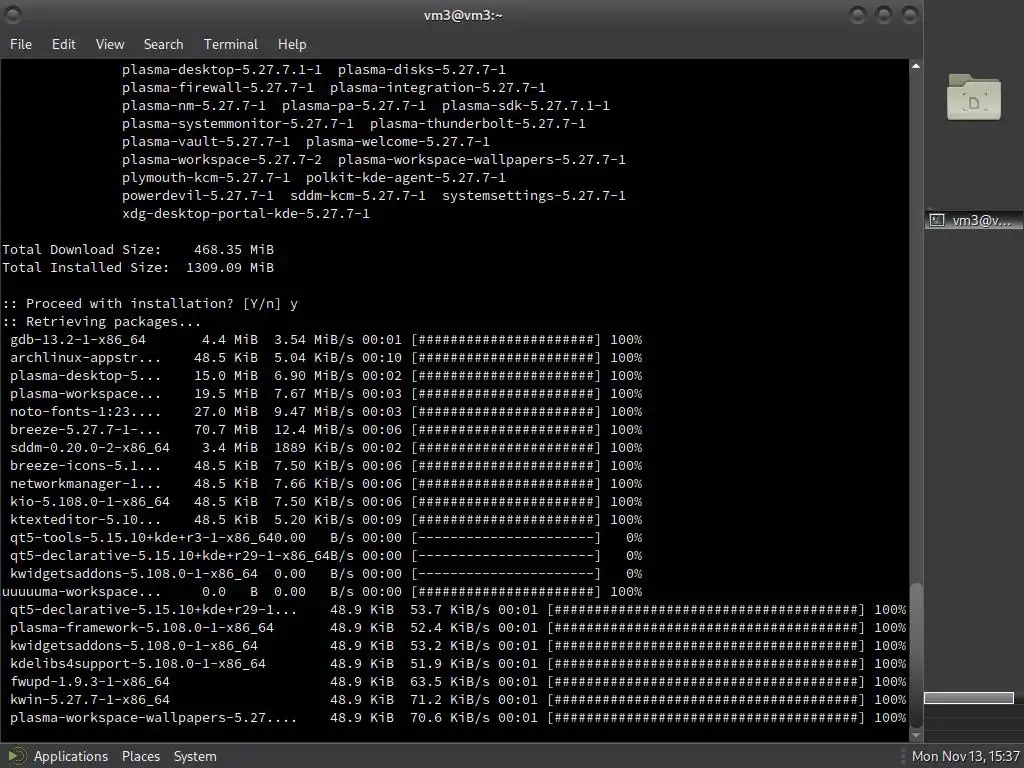Click the Applications menu logo icon
Screen dimensions: 1024x768
[16, 756]
